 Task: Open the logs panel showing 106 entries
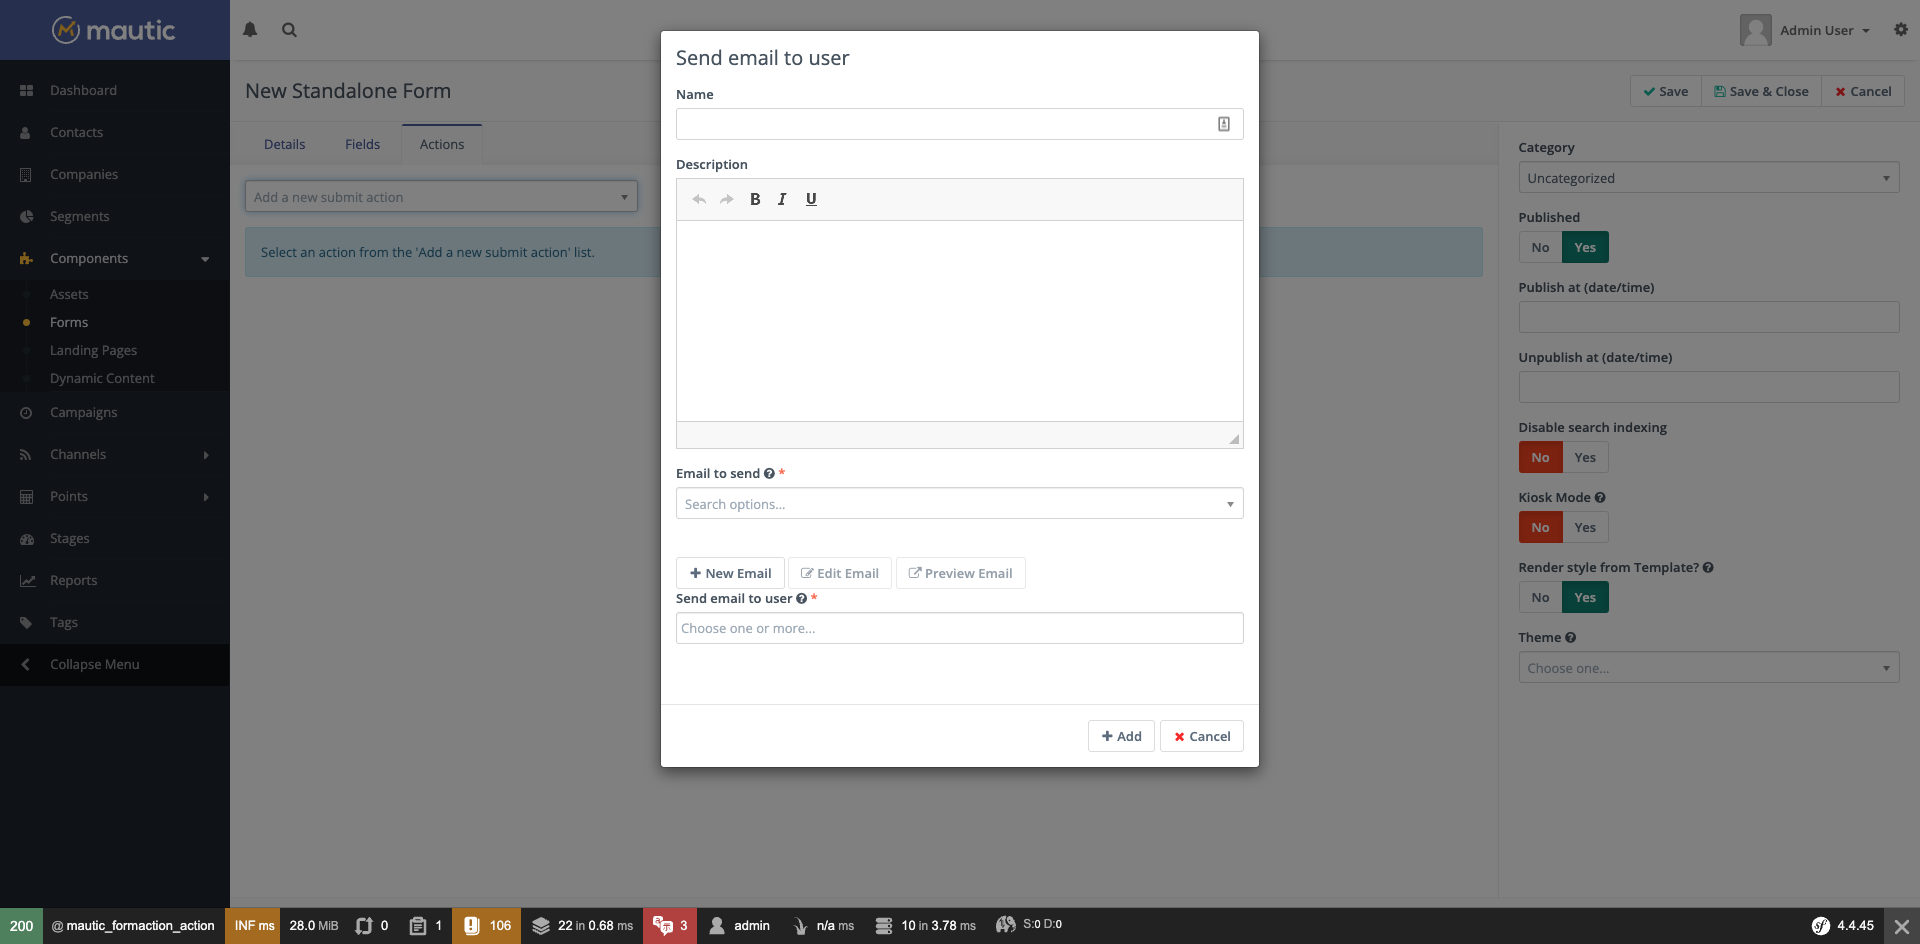486,925
